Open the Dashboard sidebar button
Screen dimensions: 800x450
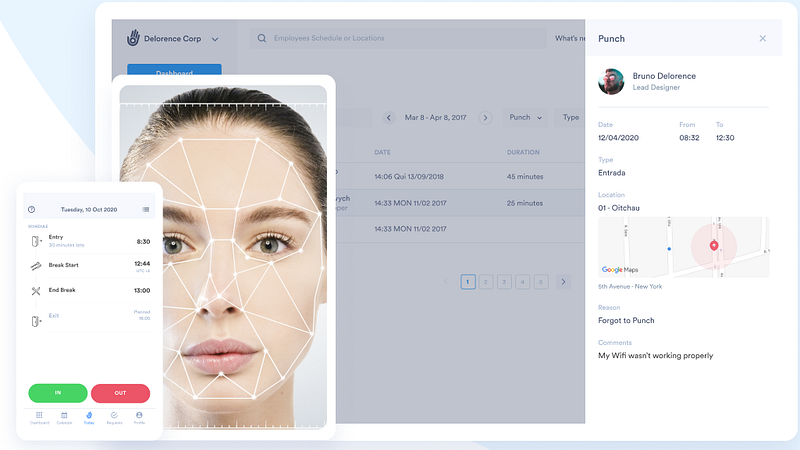pyautogui.click(x=174, y=70)
